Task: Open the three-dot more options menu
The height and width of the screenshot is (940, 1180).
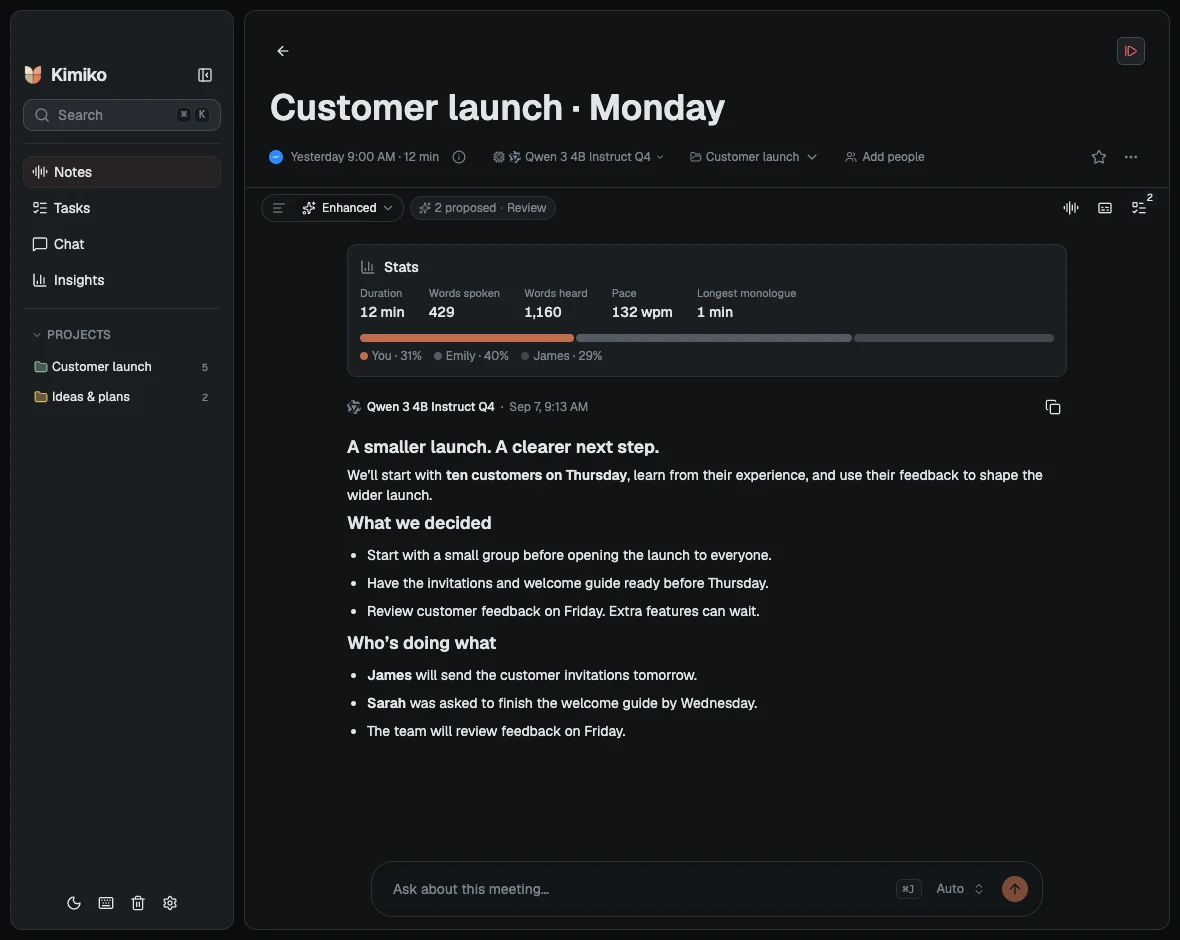Action: click(1130, 157)
